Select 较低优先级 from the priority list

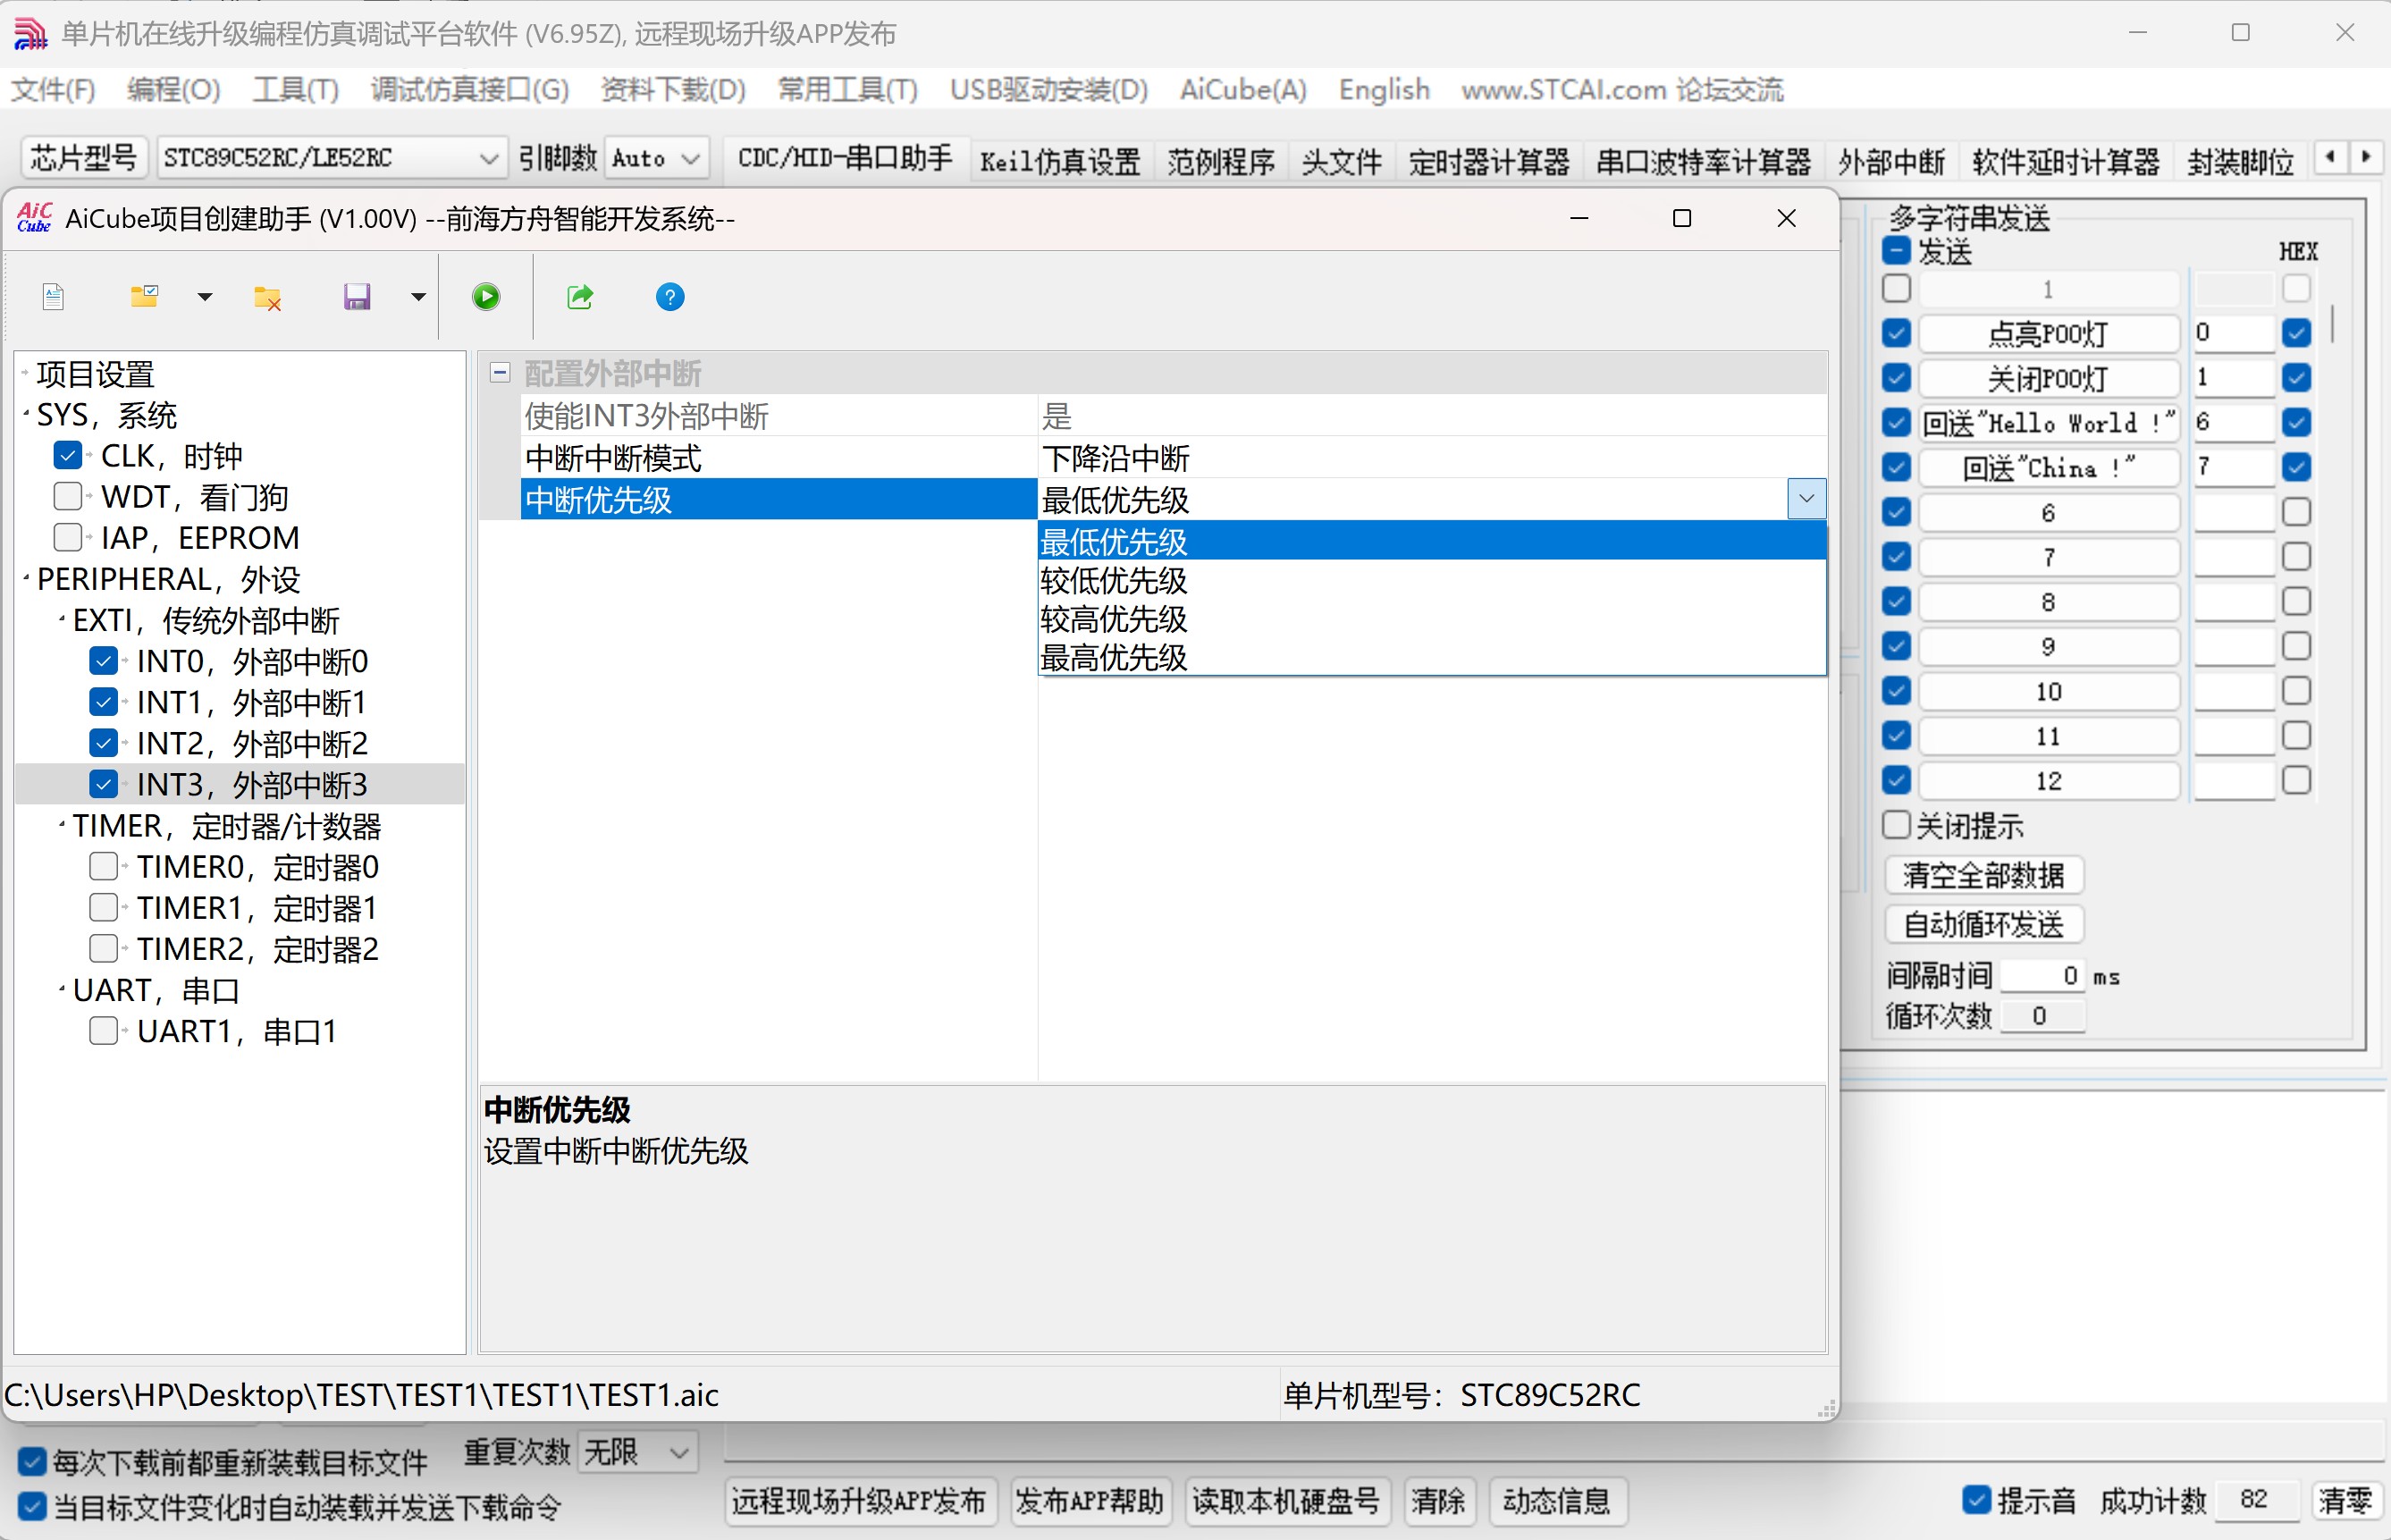pyautogui.click(x=1432, y=580)
